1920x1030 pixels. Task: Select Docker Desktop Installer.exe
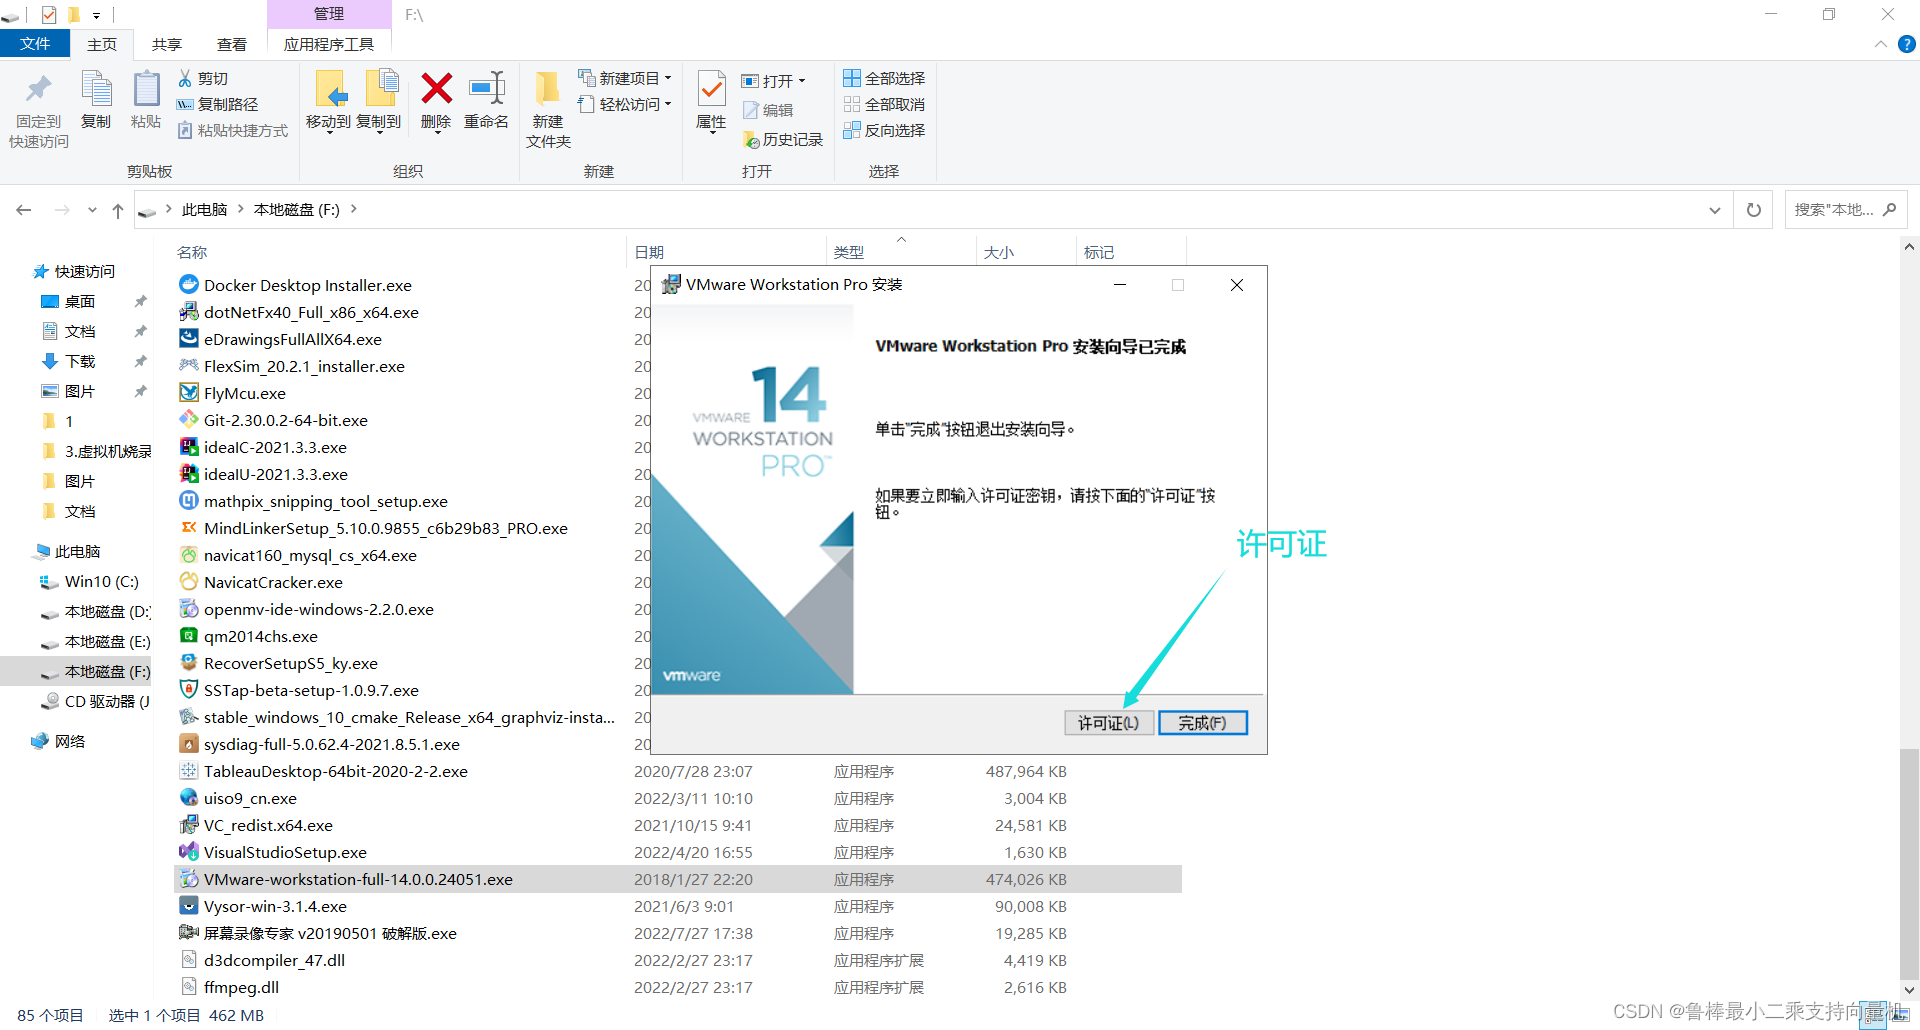[308, 285]
